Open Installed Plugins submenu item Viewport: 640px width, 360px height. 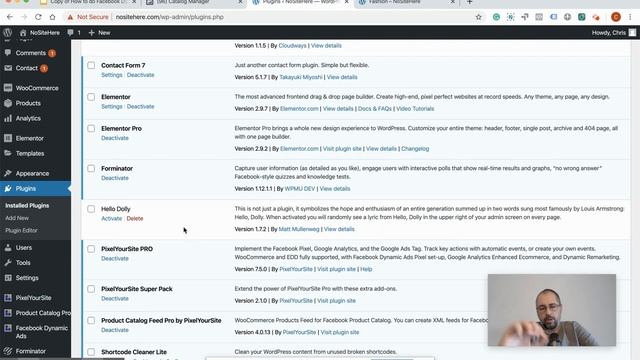point(27,206)
